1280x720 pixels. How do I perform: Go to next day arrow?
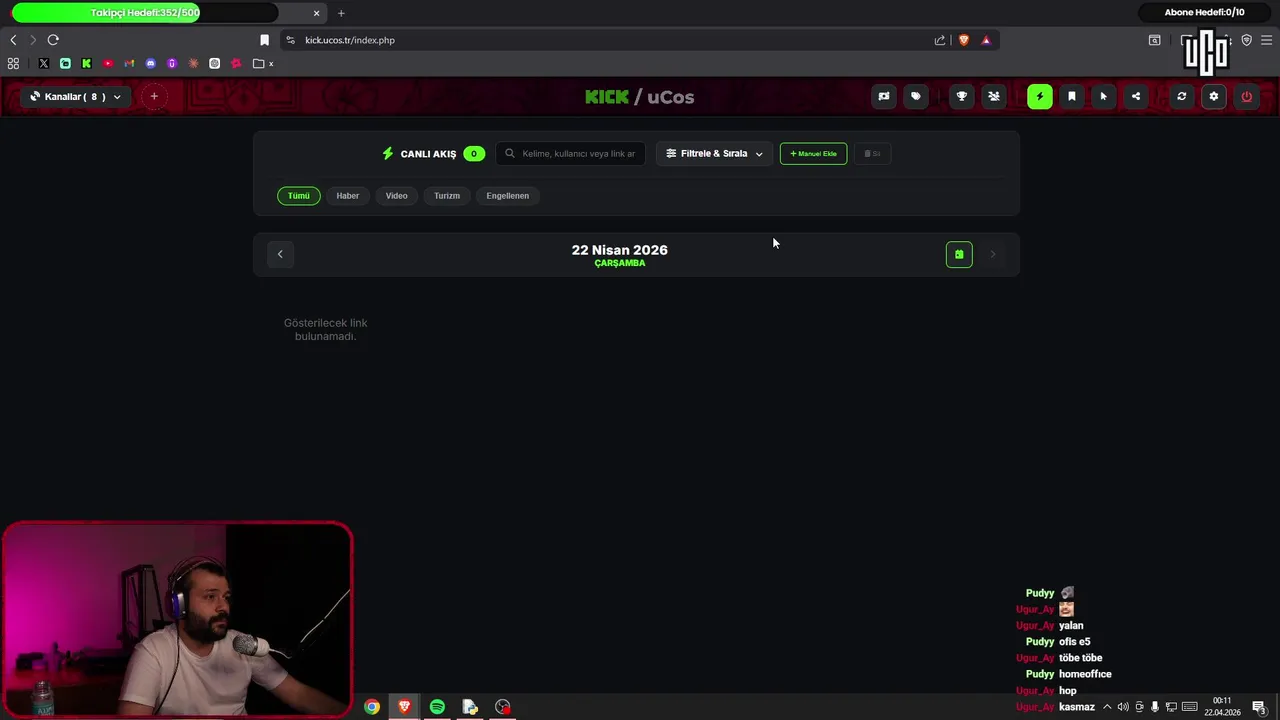click(x=993, y=254)
